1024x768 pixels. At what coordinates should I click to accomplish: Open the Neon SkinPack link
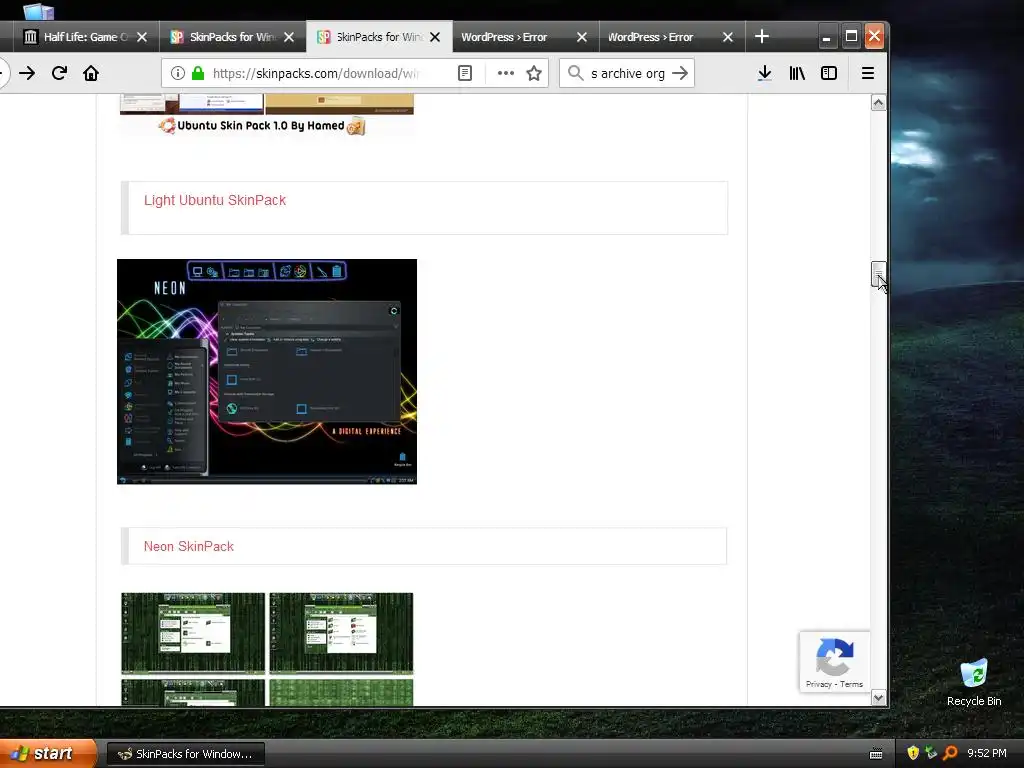[x=189, y=547]
